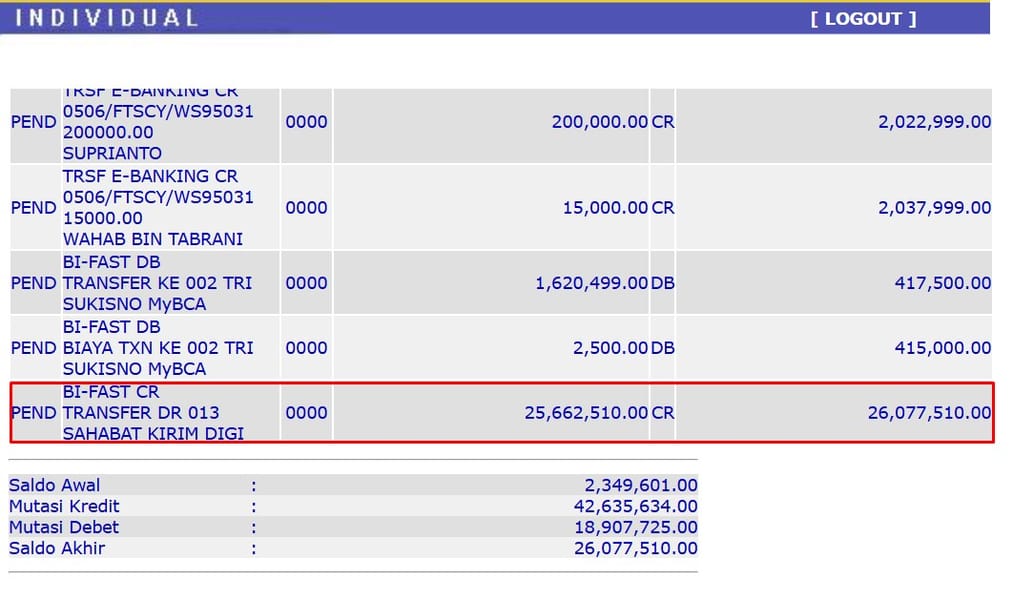Click BIAYA TXN KE 002 TRI description
The width and height of the screenshot is (1012, 600).
pos(157,348)
